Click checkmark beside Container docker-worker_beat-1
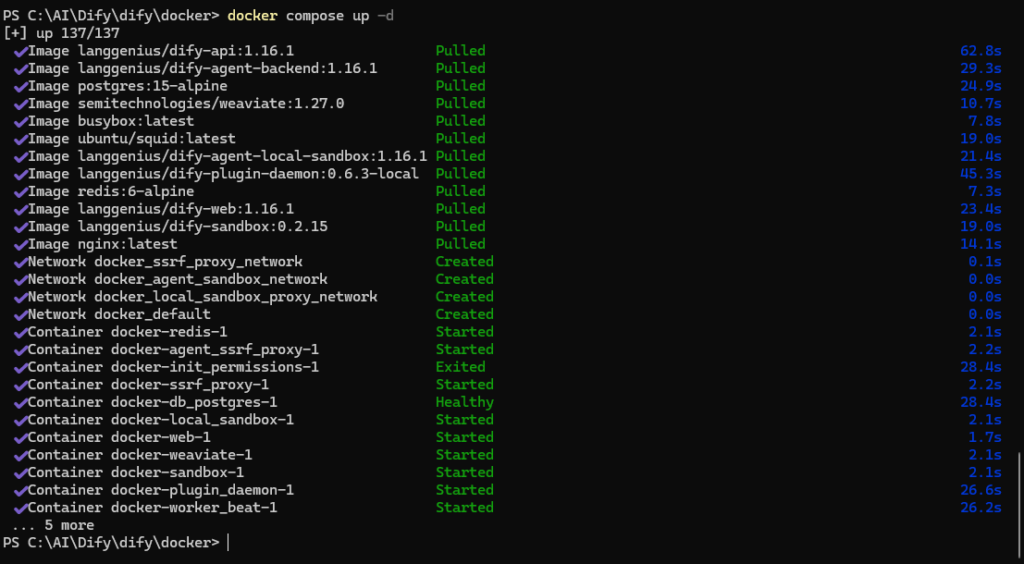 (20, 508)
